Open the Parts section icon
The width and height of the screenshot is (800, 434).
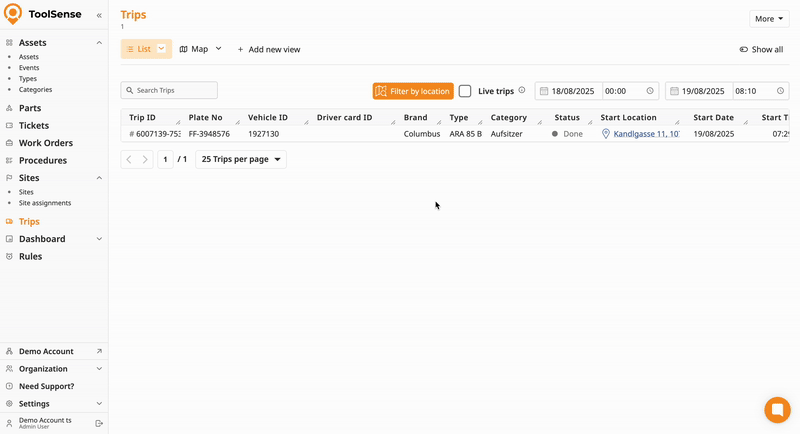[9, 108]
